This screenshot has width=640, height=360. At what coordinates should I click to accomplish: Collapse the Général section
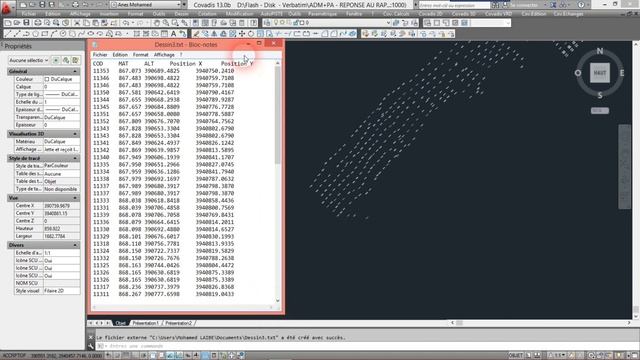[75, 71]
